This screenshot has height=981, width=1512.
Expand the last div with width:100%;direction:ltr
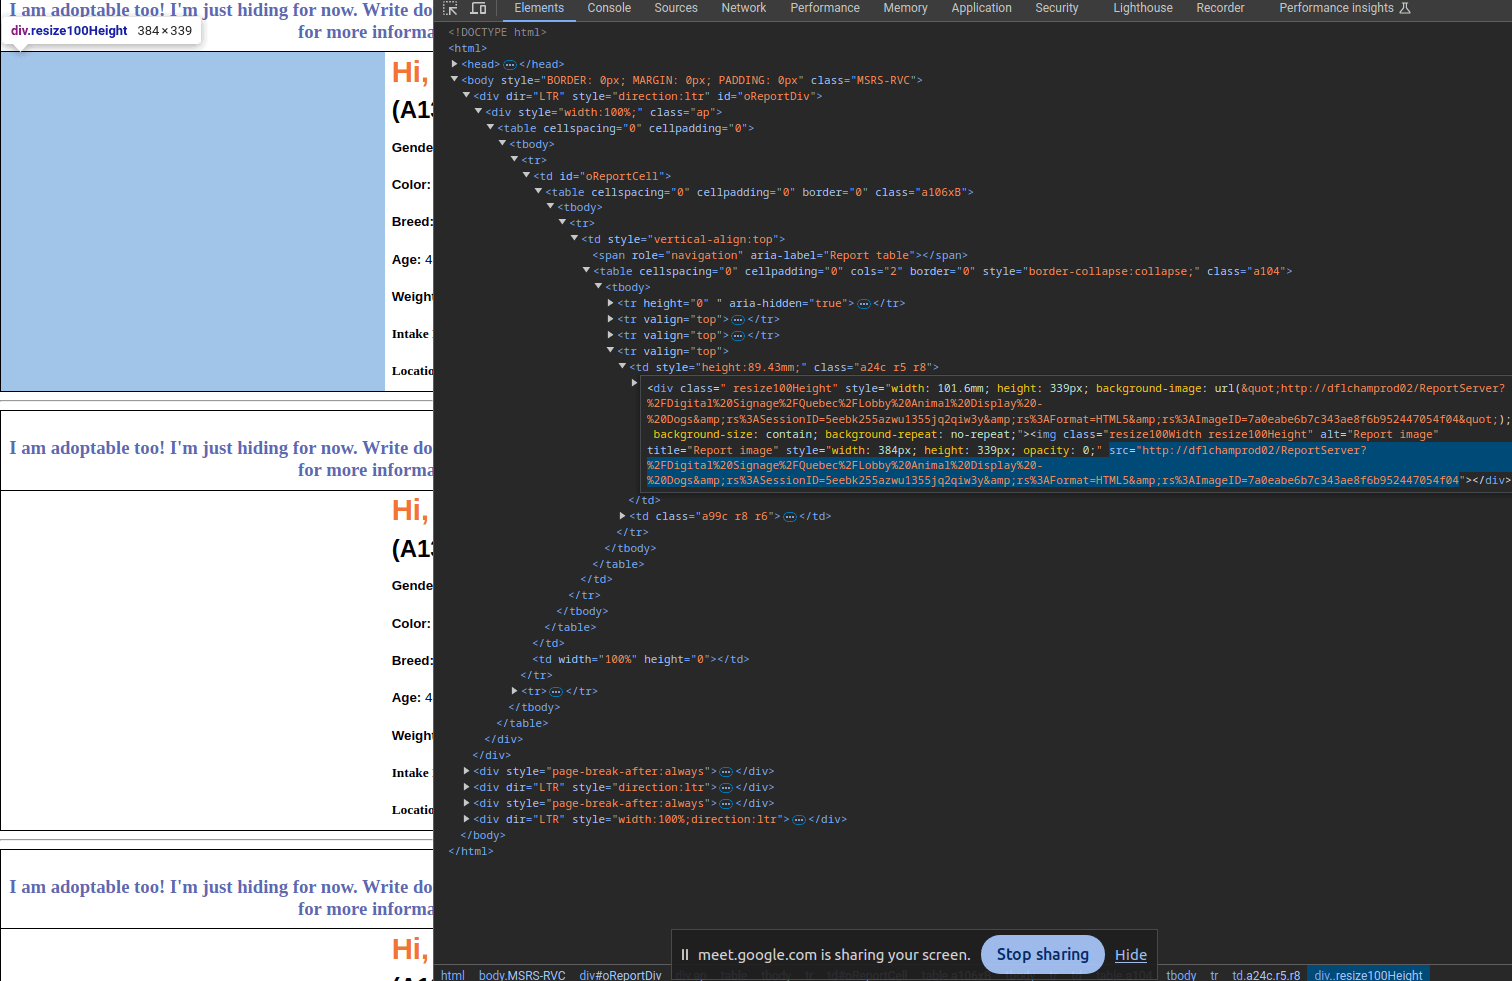coord(467,819)
